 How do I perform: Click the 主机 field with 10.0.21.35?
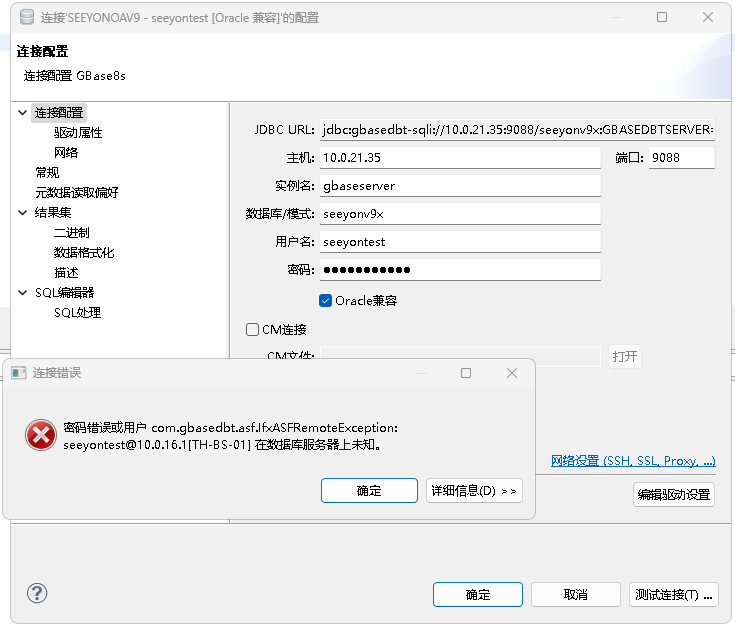click(x=460, y=158)
